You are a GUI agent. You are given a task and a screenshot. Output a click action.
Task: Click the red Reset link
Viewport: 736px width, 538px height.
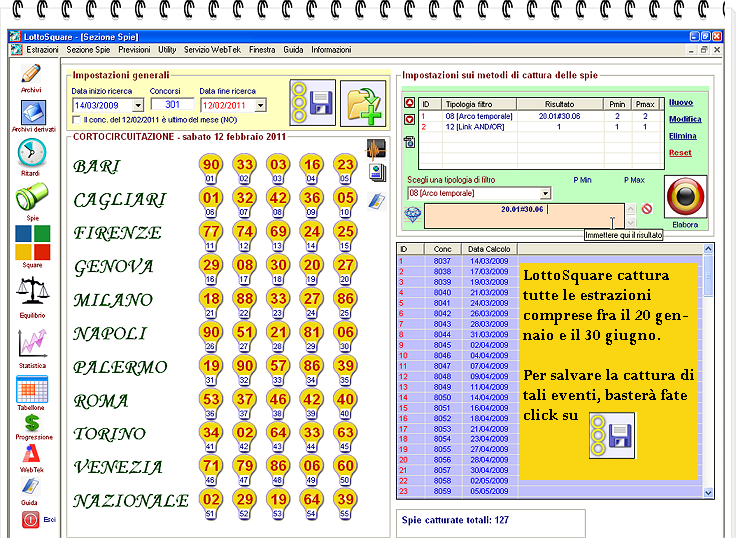click(x=680, y=153)
